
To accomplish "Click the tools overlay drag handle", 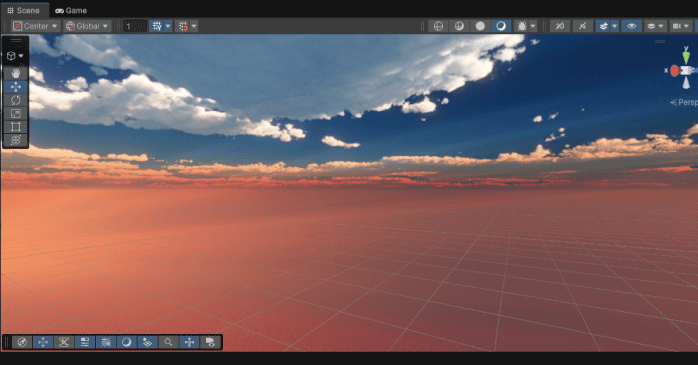I will coord(16,41).
